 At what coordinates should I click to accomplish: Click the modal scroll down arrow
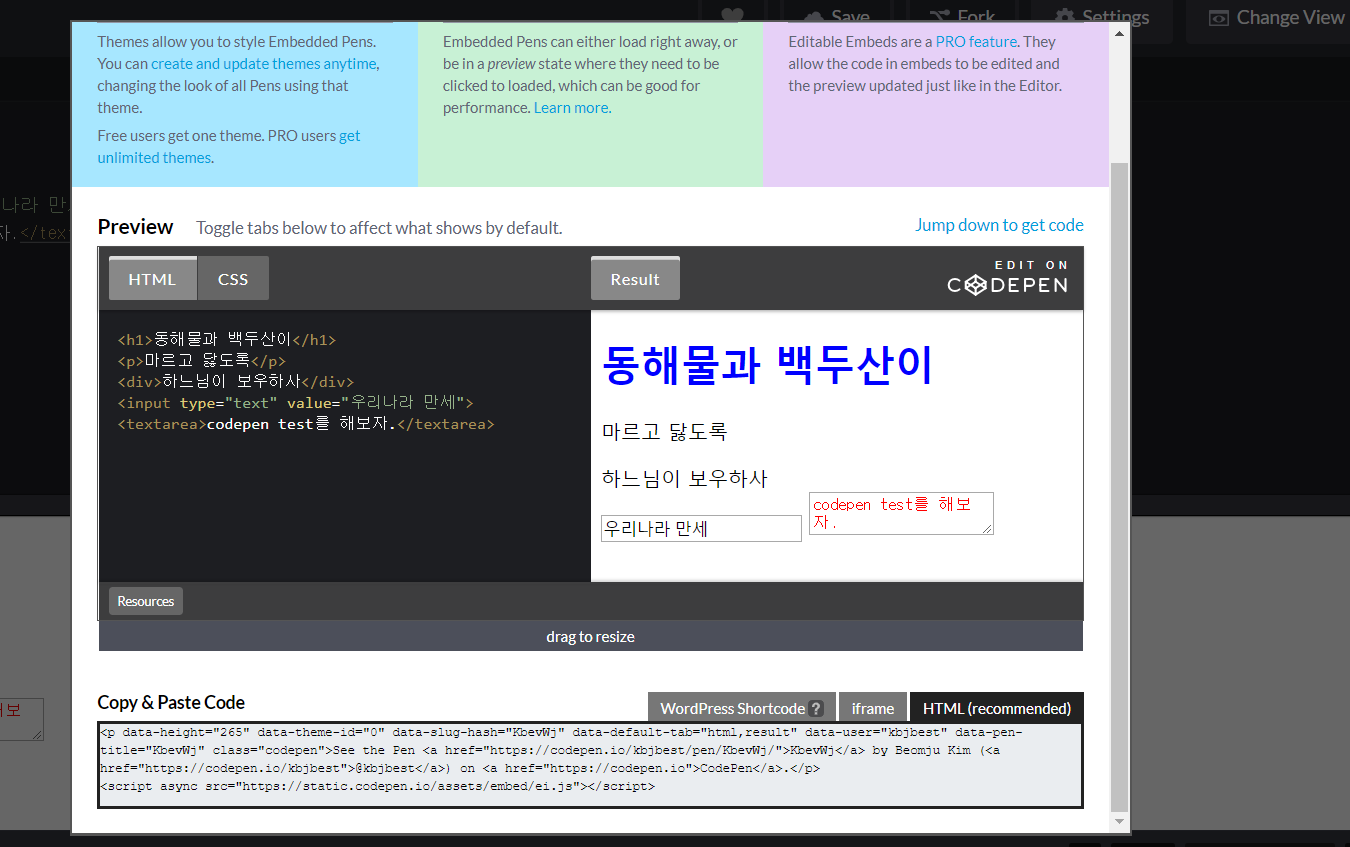[x=1120, y=821]
